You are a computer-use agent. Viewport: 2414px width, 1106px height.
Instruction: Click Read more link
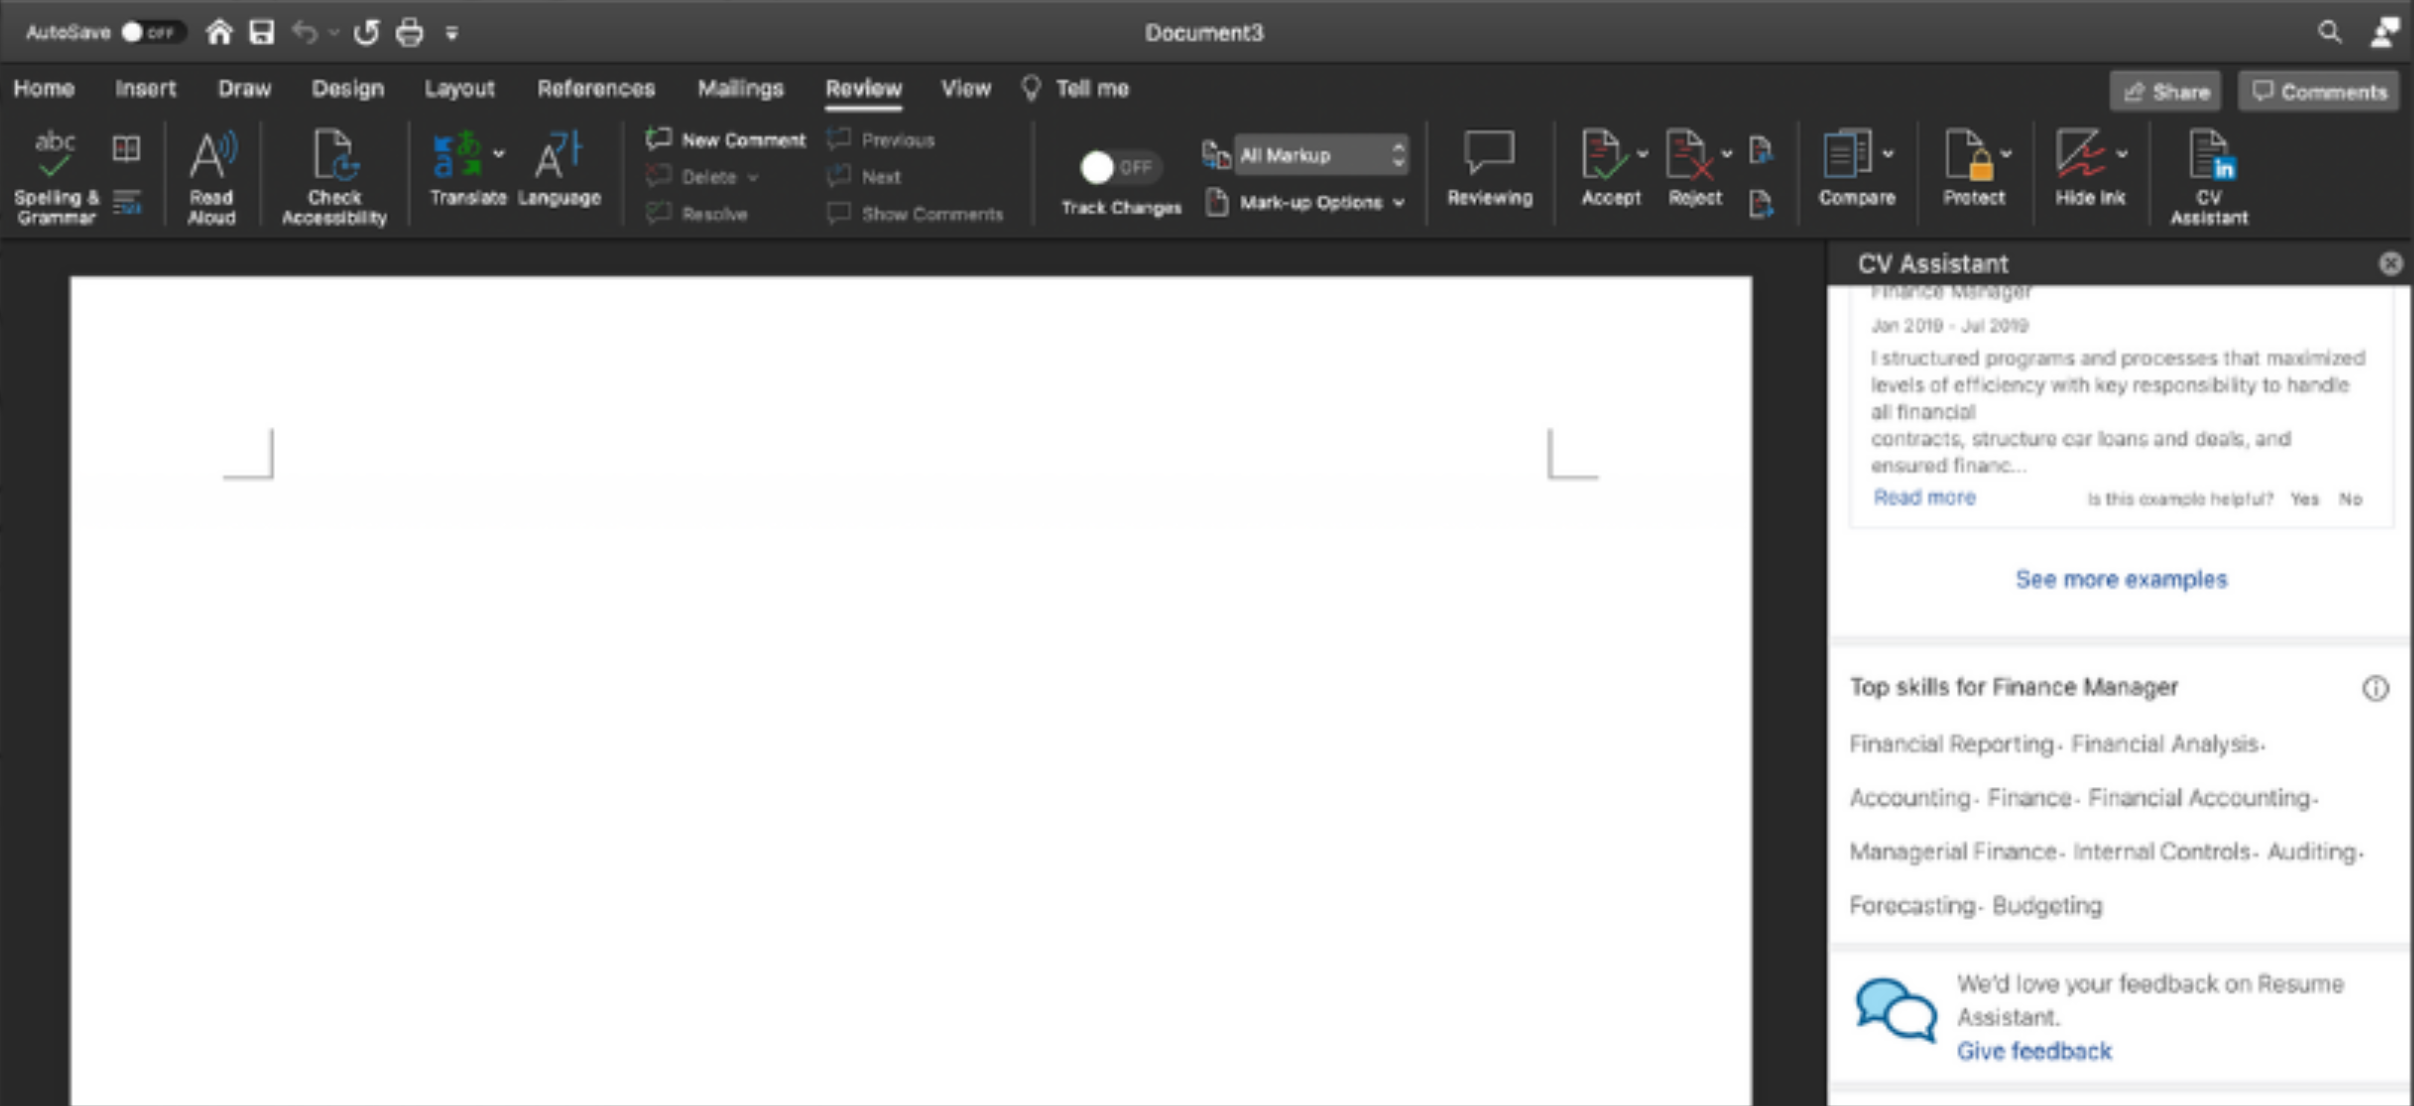pos(1924,497)
